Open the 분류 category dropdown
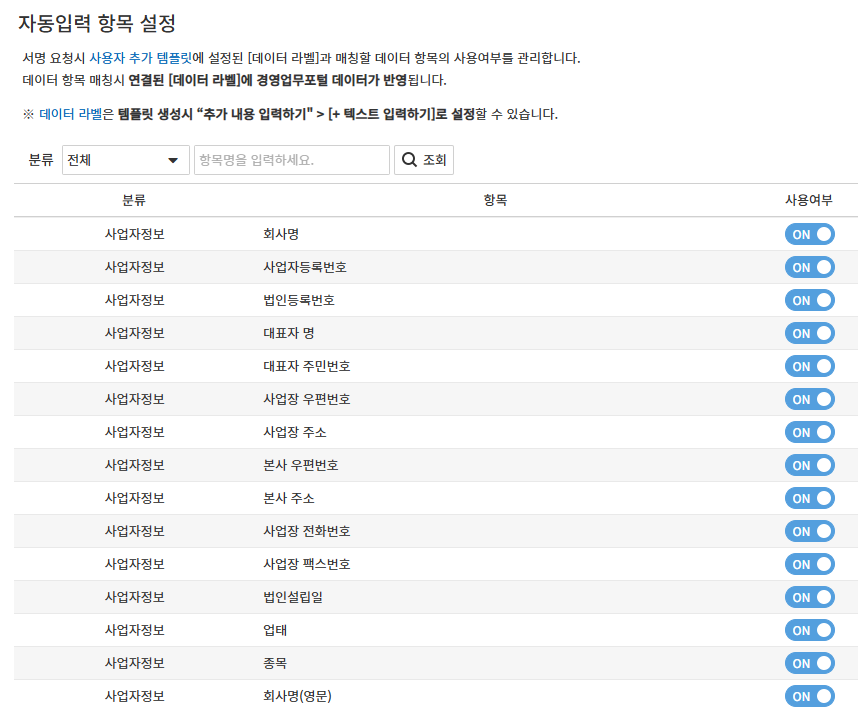This screenshot has height=711, width=858. point(125,160)
